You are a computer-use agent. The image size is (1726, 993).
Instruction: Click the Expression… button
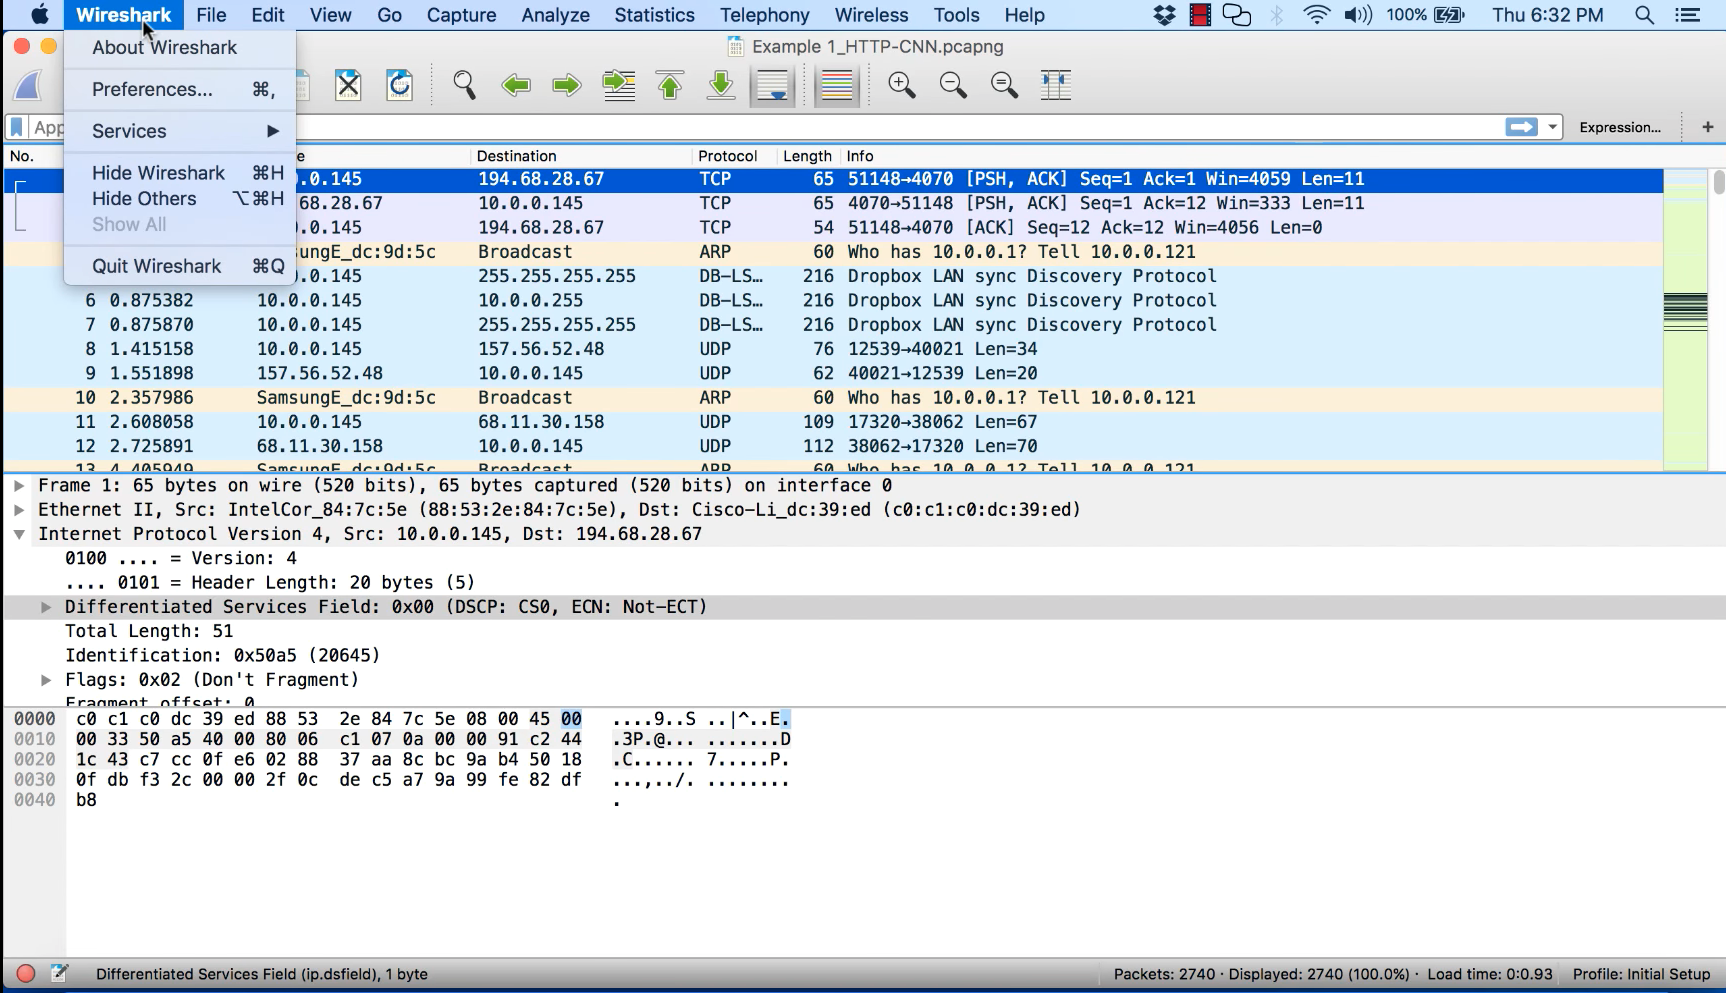tap(1620, 127)
